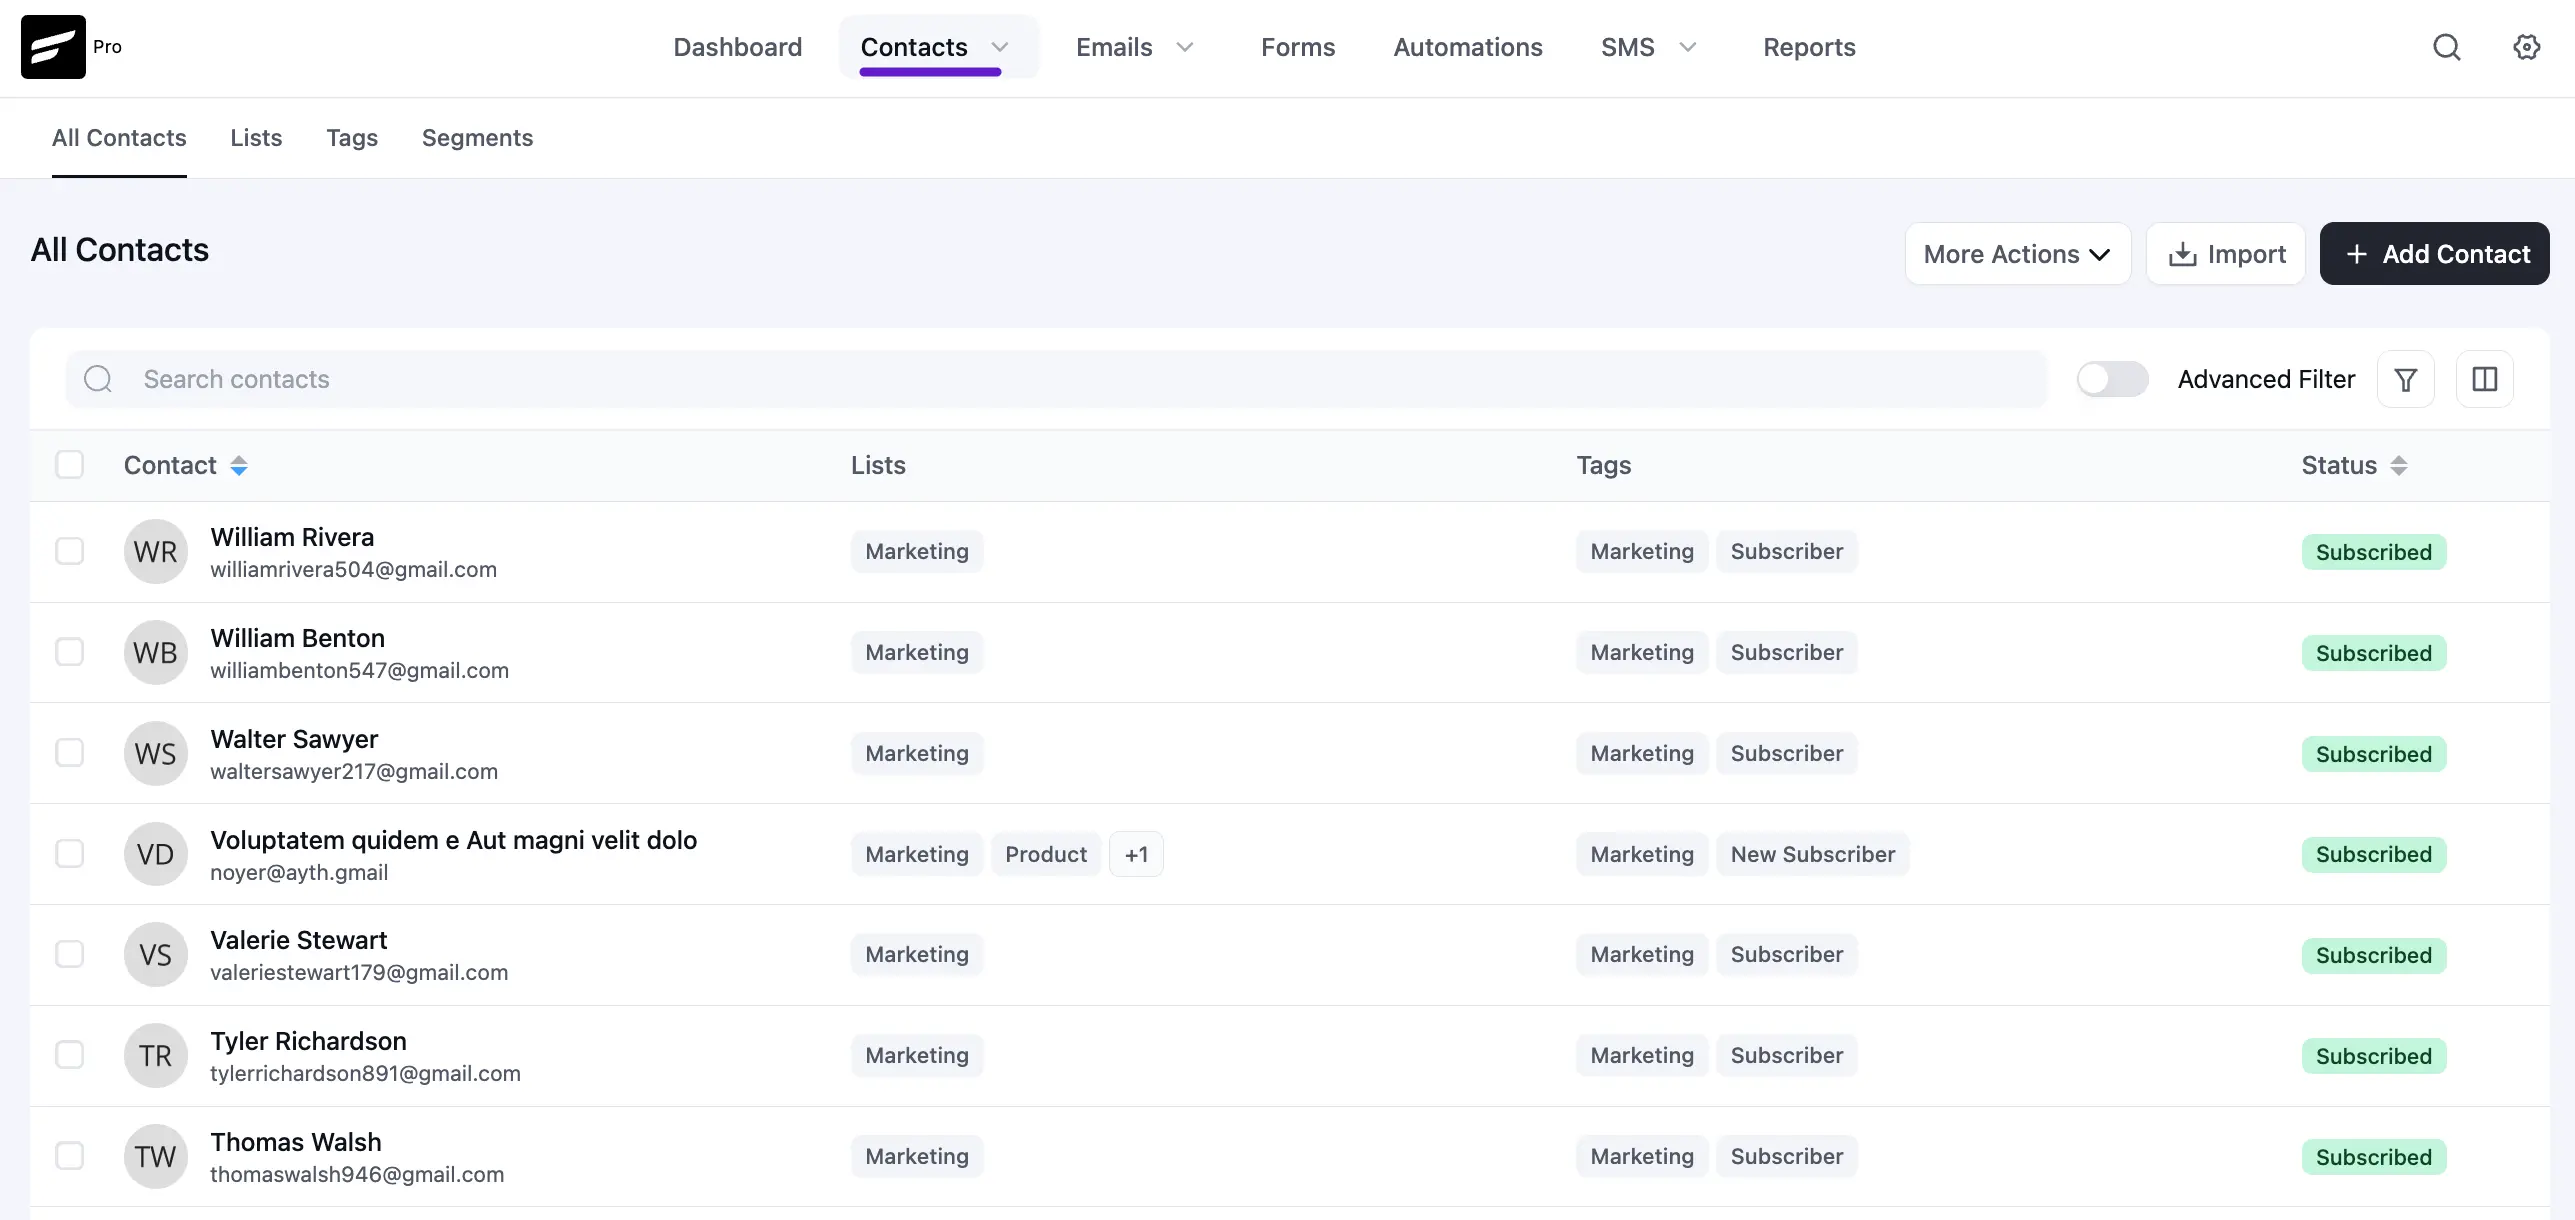Select Tyler Richardson's row checkbox
2575x1220 pixels.
70,1055
